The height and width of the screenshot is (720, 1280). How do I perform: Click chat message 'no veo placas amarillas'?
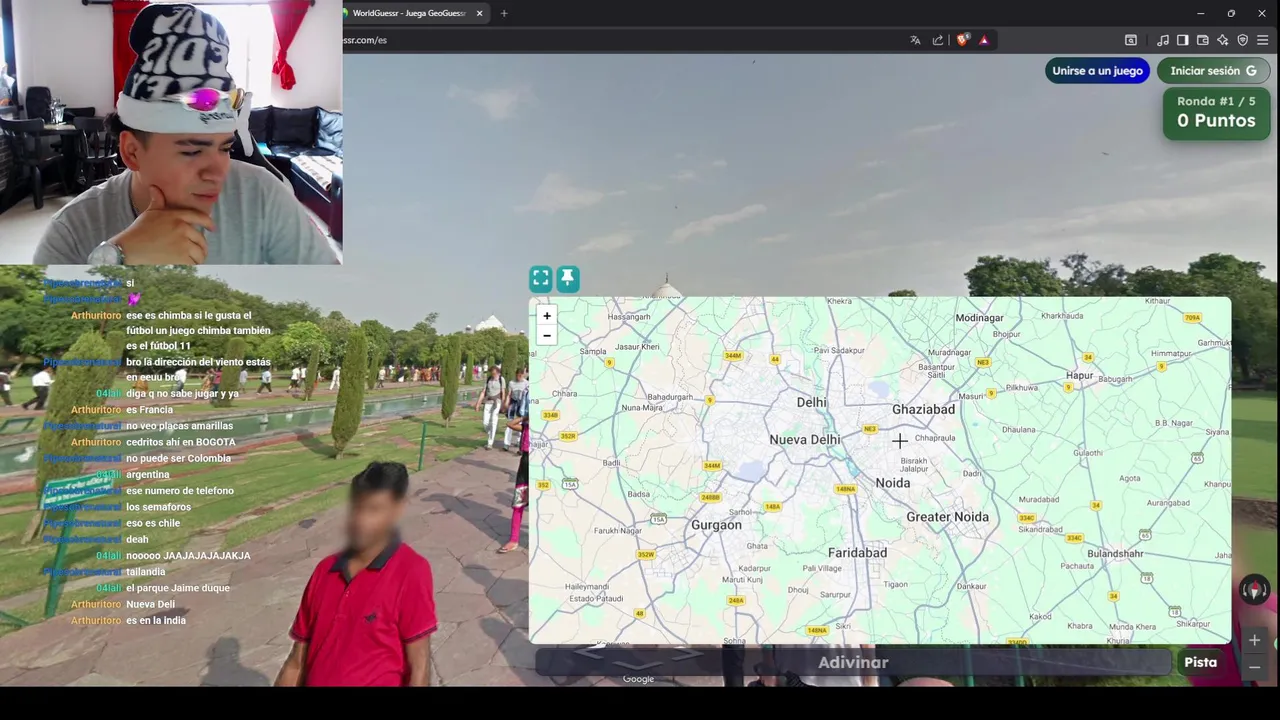click(x=179, y=426)
